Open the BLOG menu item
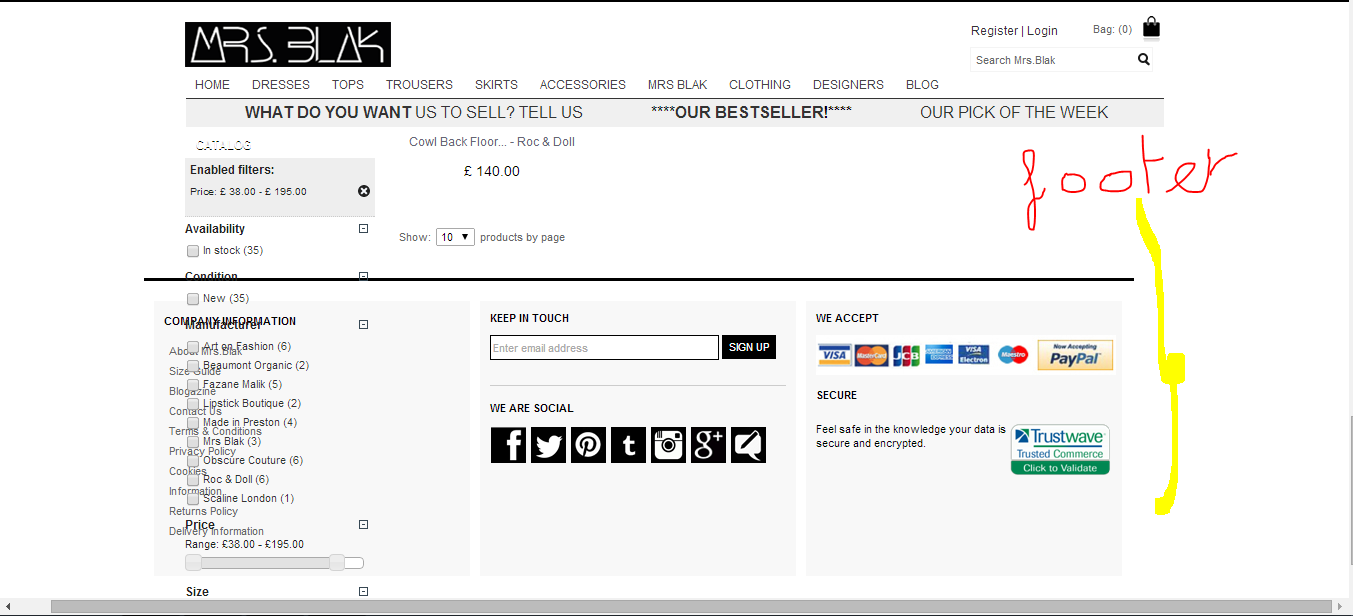The image size is (1353, 616). pyautogui.click(x=922, y=85)
